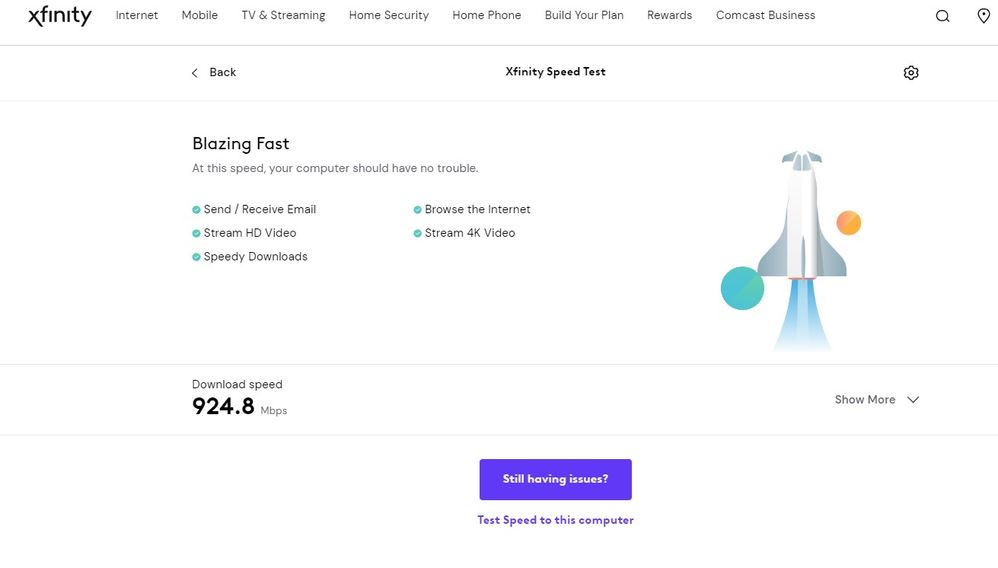998x568 pixels.
Task: Click Test Speed to this computer link
Action: point(556,520)
